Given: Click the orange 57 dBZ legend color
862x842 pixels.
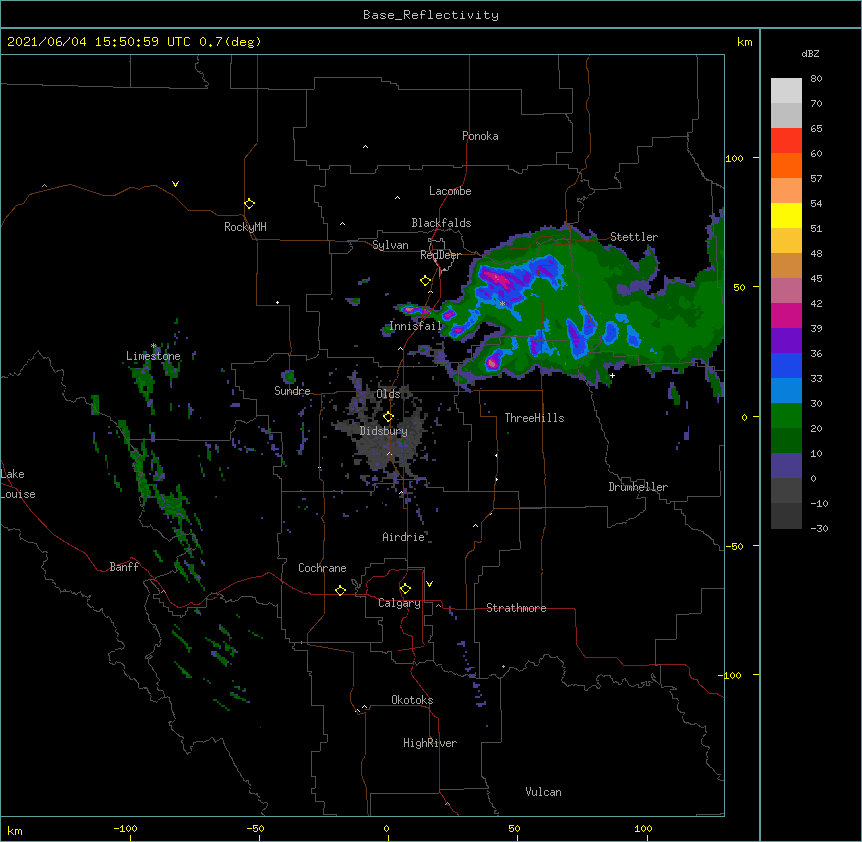Looking at the screenshot, I should point(786,165).
